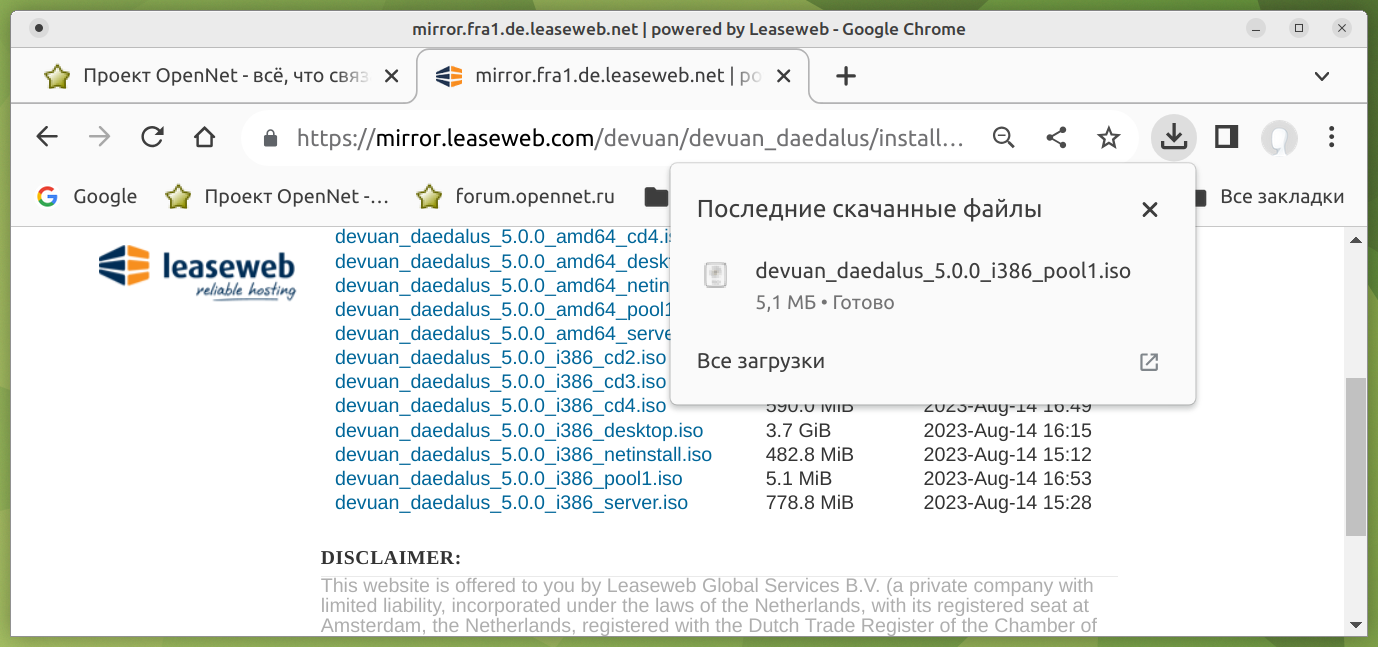Open the amd64_desktop iso link
1378x647 pixels.
[501, 261]
